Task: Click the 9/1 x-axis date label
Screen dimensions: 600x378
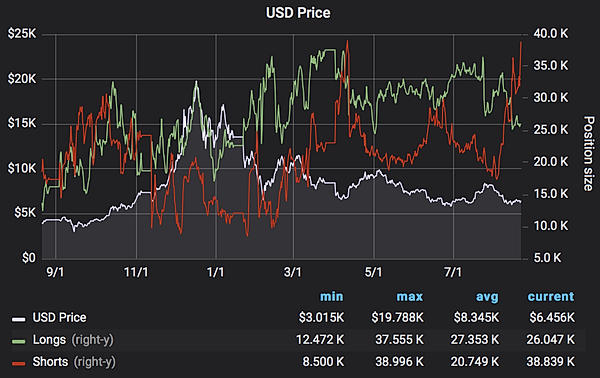Action: pyautogui.click(x=55, y=272)
